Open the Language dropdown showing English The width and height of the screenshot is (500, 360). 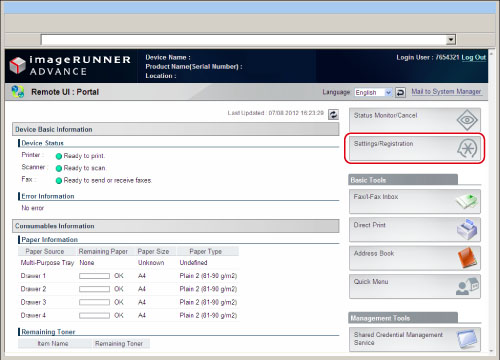(373, 92)
